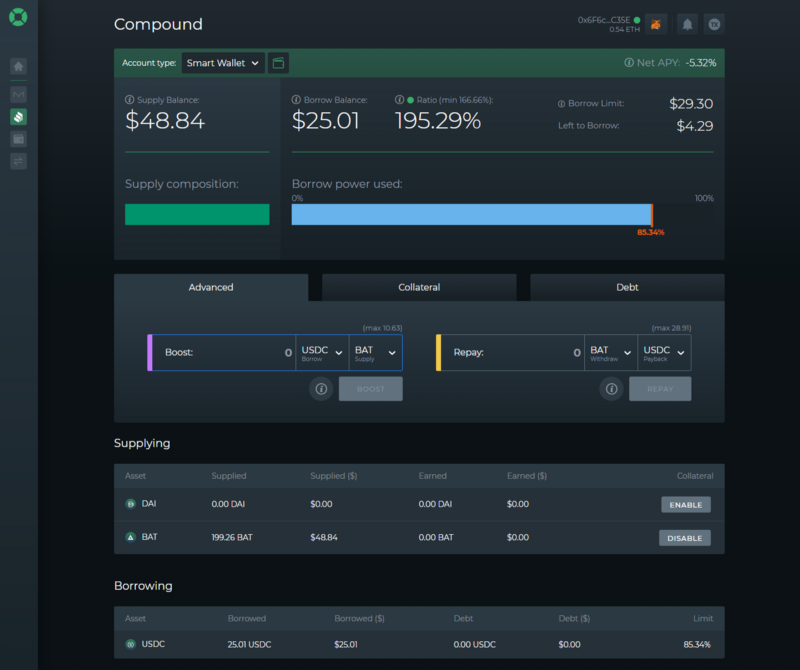Image resolution: width=800 pixels, height=670 pixels.
Task: Click the orange 85.34% label under the bar
Action: click(x=651, y=232)
